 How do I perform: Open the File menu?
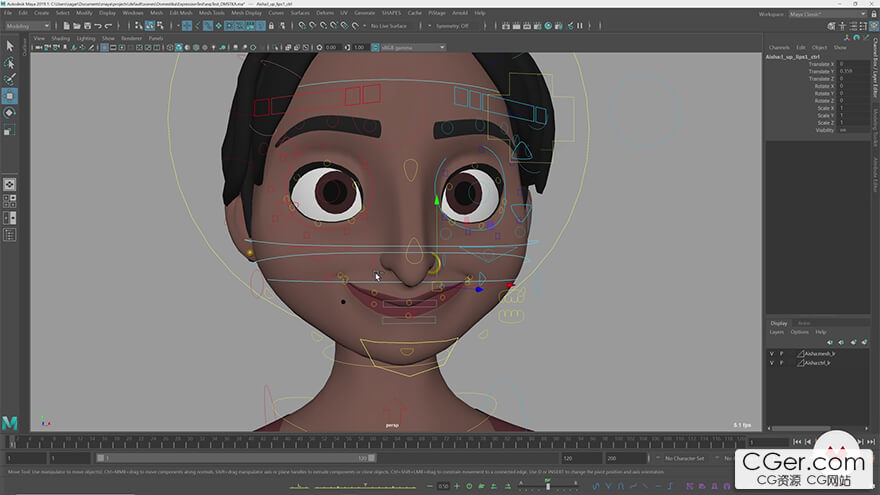pos(8,13)
